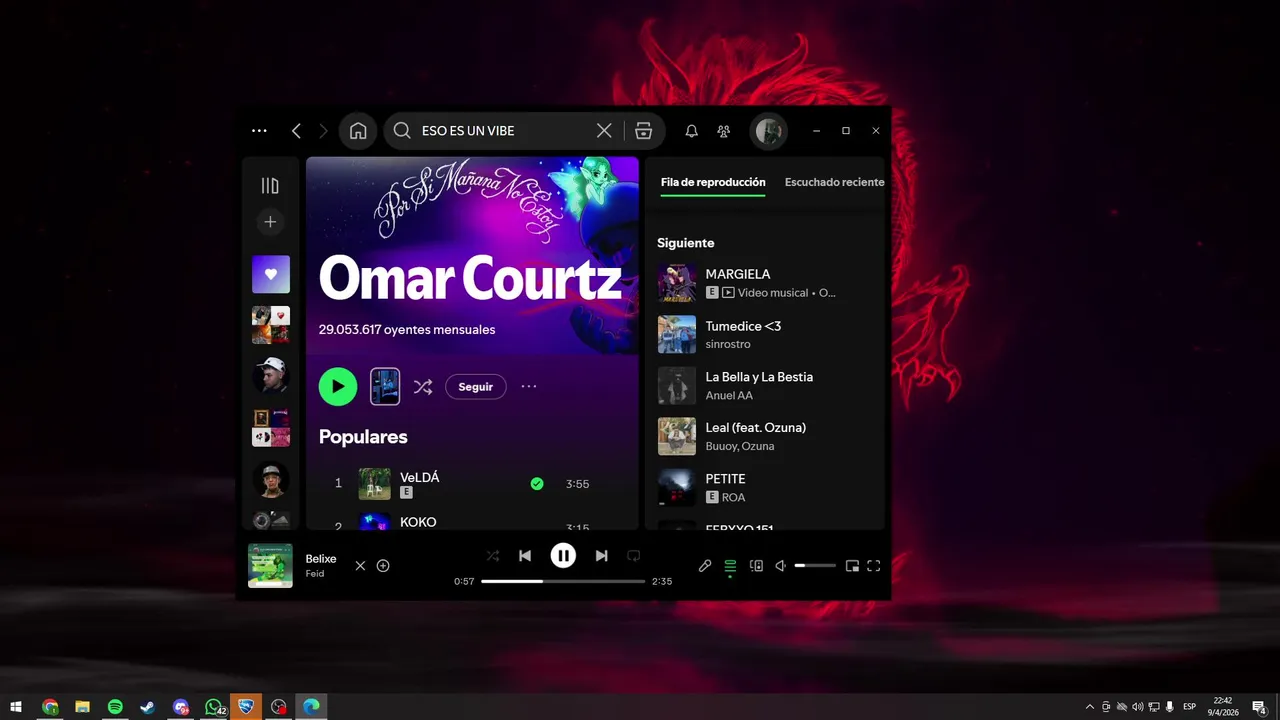Open the three-dot app menu in title bar

click(x=259, y=131)
